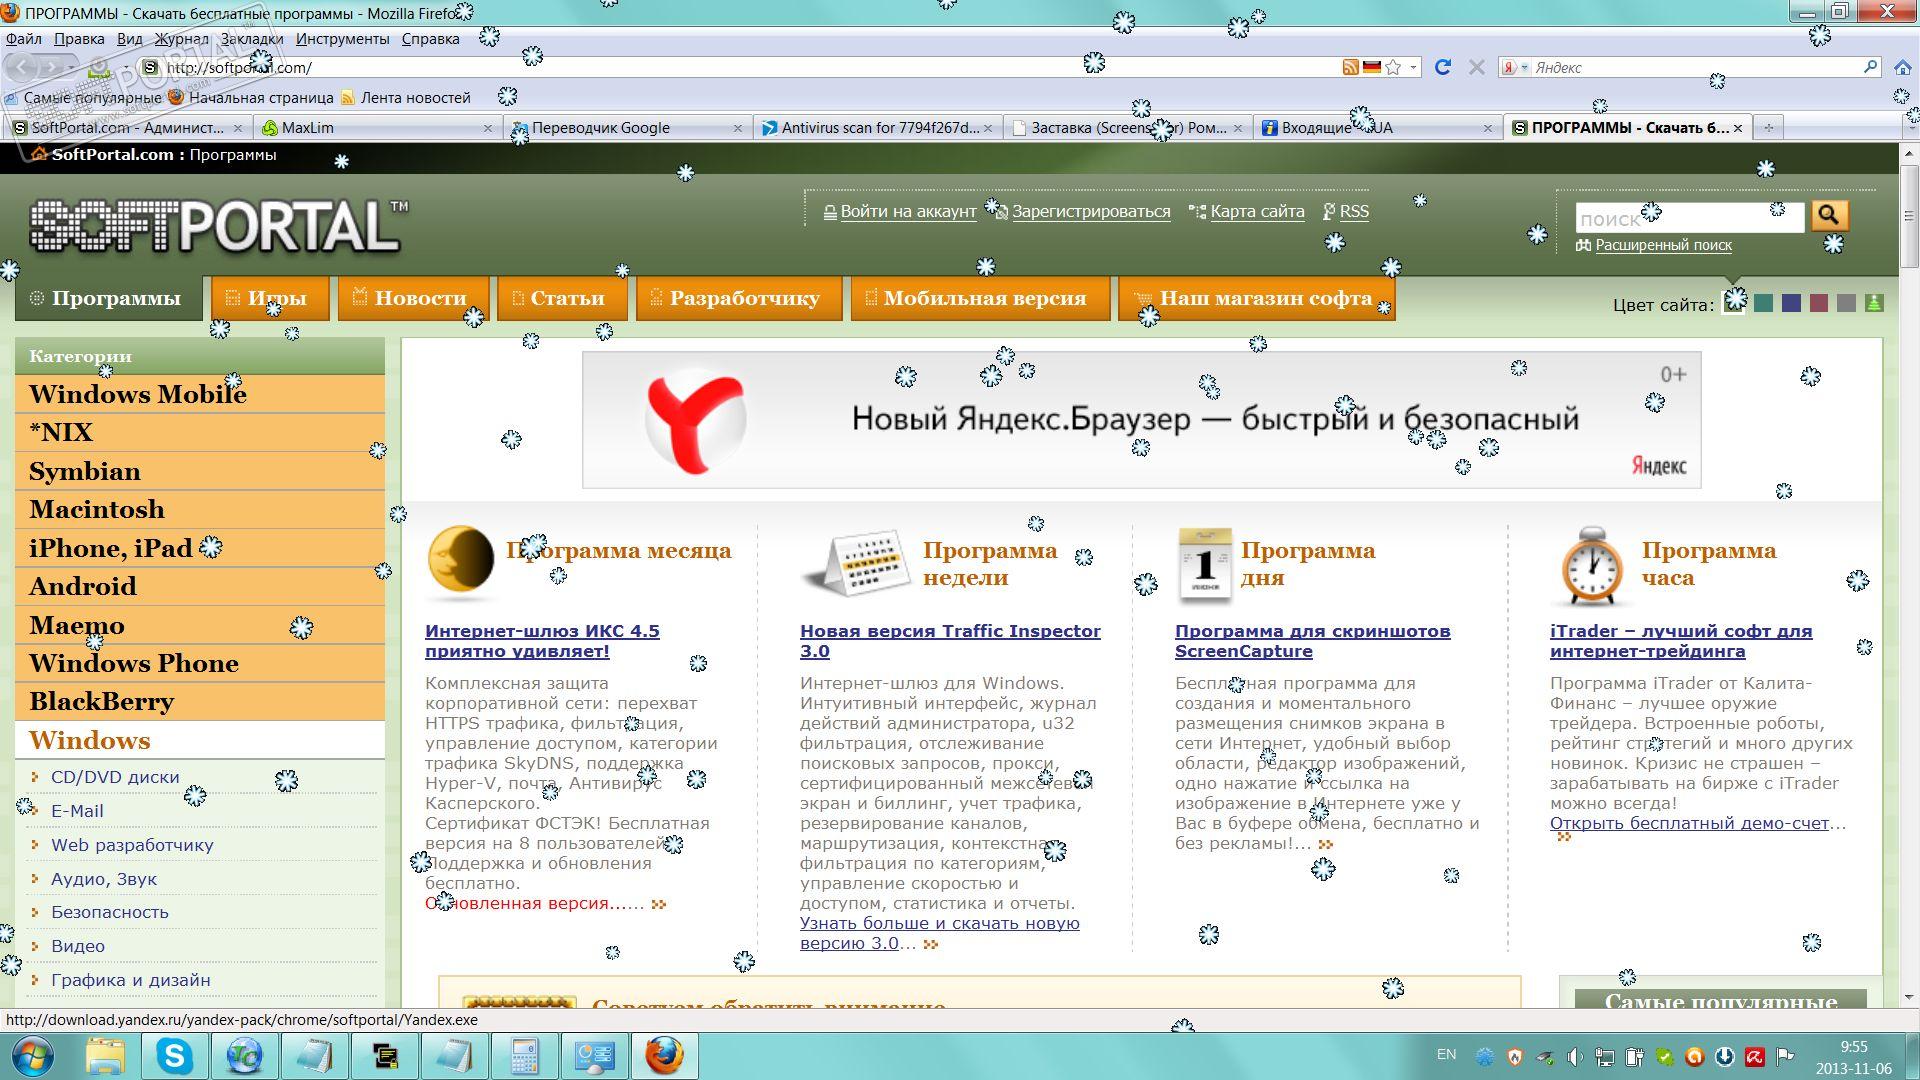Choose the blue site color swatch
The width and height of the screenshot is (1920, 1080).
(1791, 303)
